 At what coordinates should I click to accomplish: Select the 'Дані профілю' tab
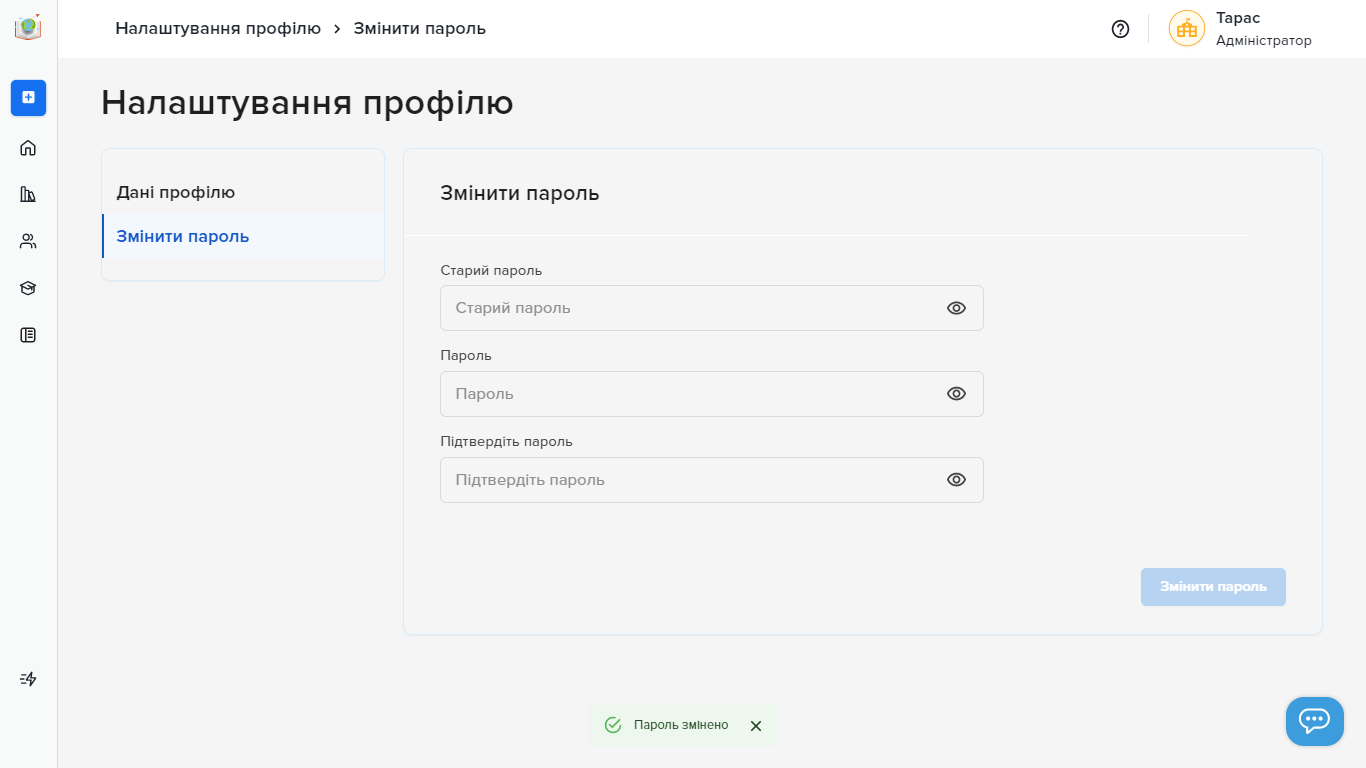(243, 192)
